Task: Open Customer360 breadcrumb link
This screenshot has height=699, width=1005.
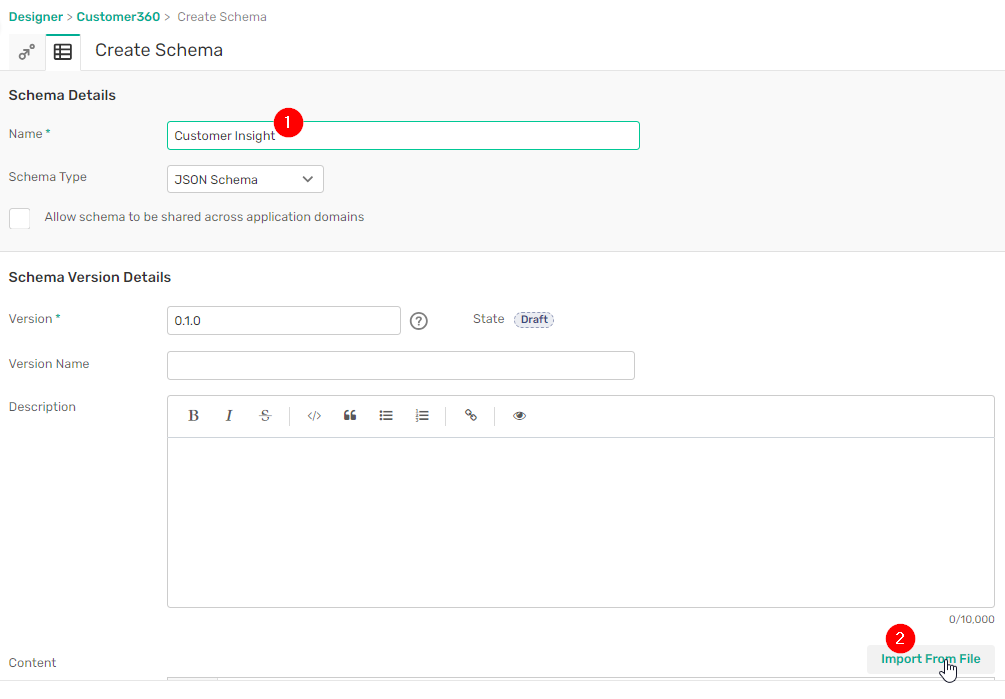Action: tap(118, 17)
